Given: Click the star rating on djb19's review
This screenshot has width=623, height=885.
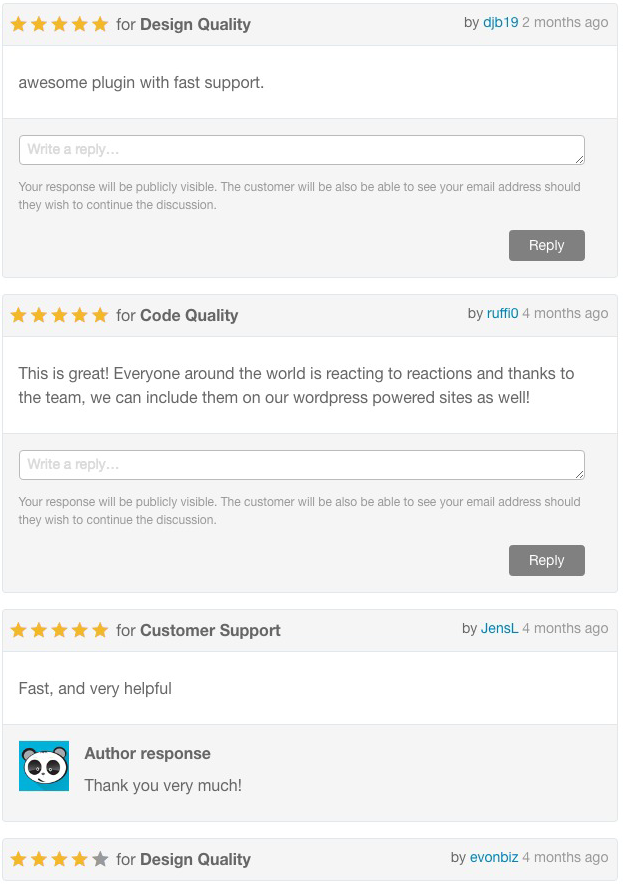Looking at the screenshot, I should pyautogui.click(x=59, y=24).
